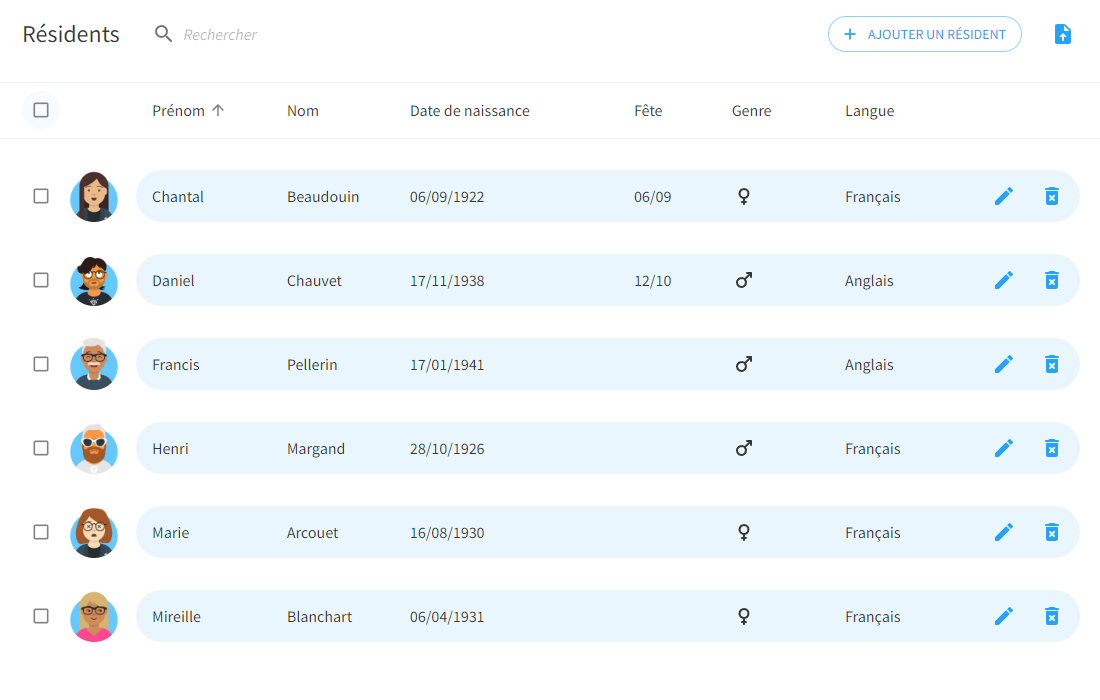Select the checkbox for the Henri row
1100x700 pixels.
click(41, 448)
